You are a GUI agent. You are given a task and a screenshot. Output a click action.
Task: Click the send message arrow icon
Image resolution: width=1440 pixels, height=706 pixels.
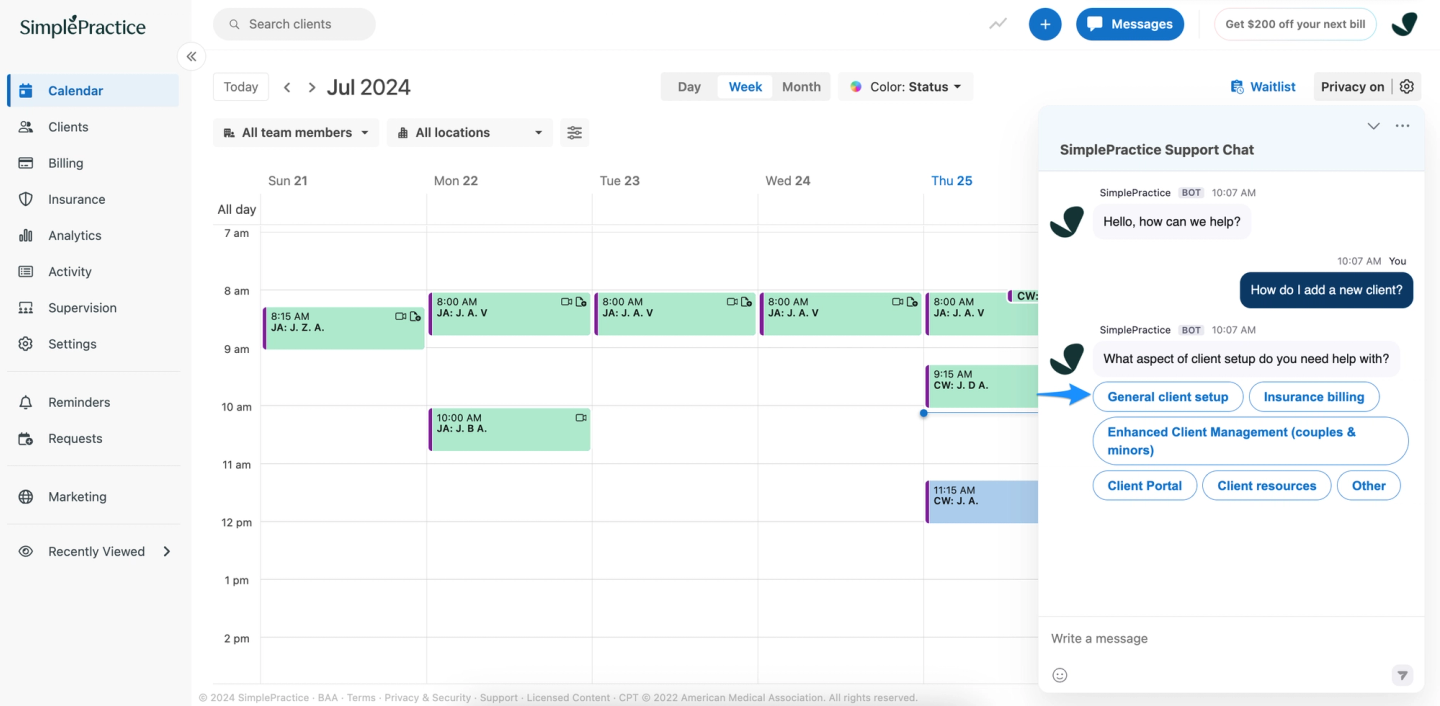coord(1402,675)
